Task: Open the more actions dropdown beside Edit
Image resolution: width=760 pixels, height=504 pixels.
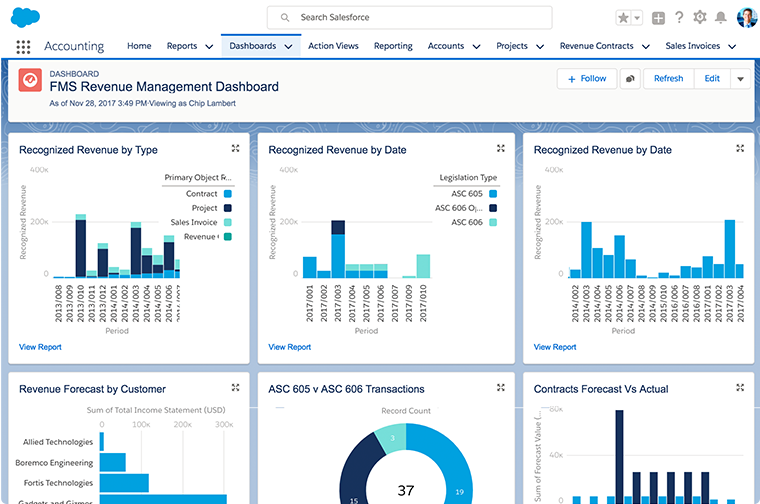Action: pos(740,79)
